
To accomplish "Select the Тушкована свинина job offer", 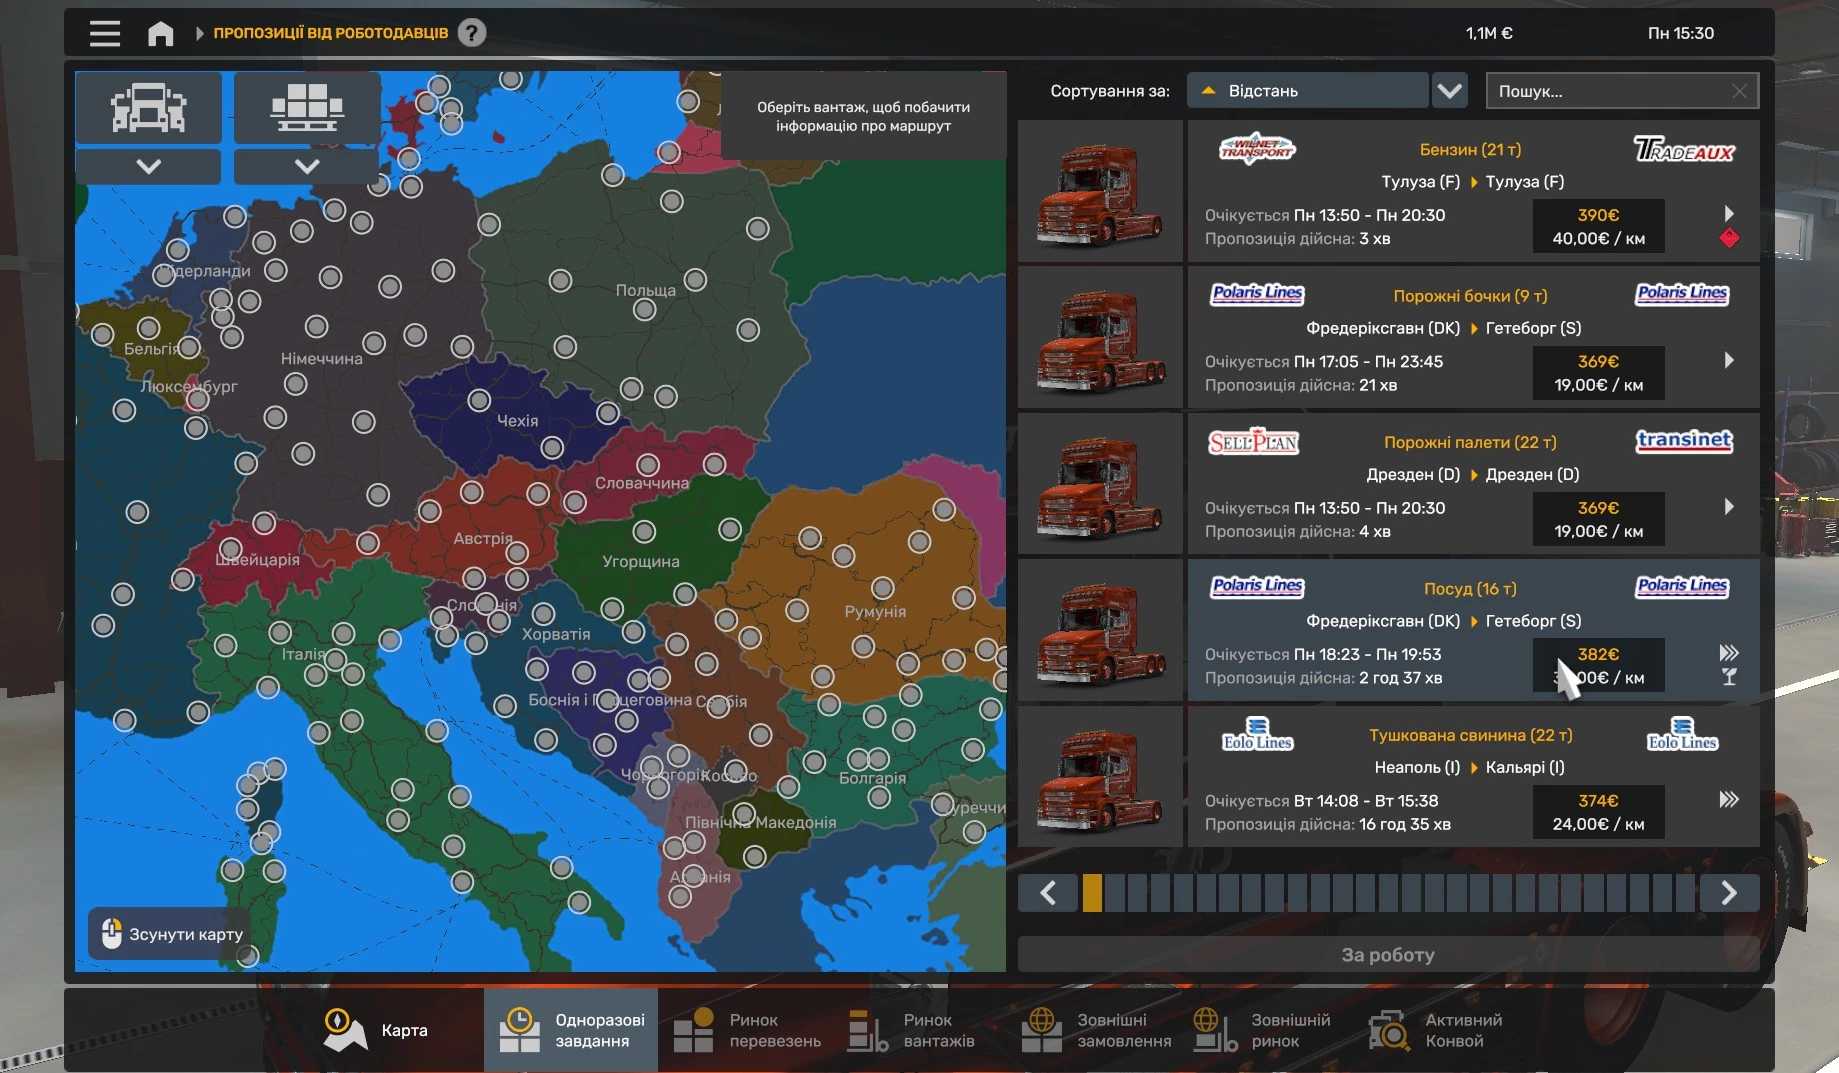I will tap(1471, 777).
